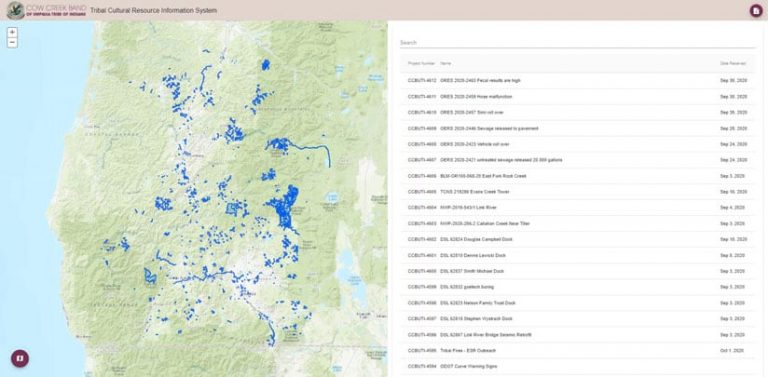Open the Nelson Family Trust Dock row

[577, 303]
